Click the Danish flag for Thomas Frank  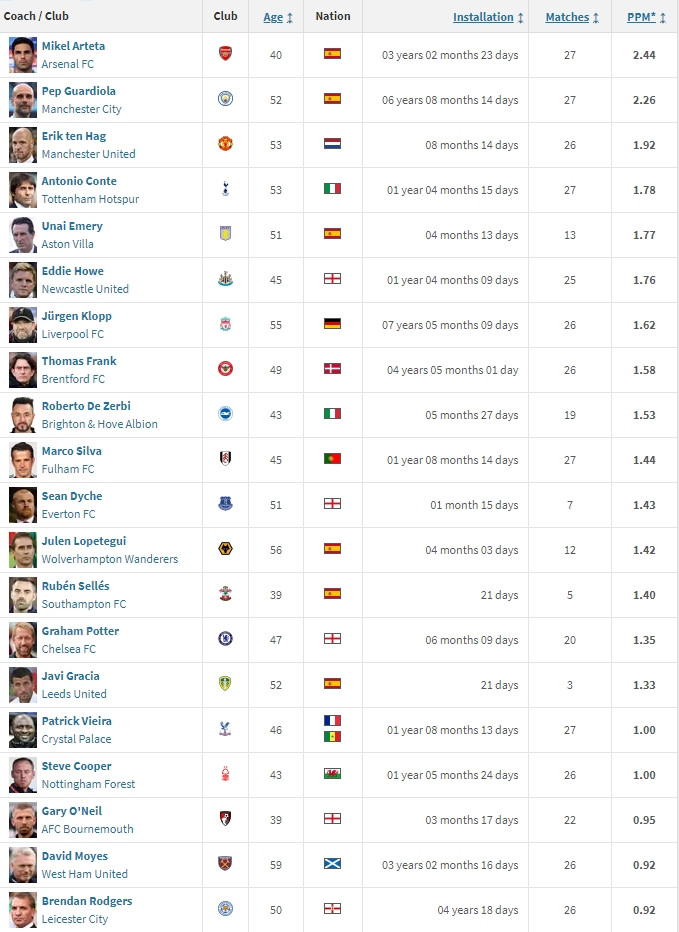tap(332, 369)
